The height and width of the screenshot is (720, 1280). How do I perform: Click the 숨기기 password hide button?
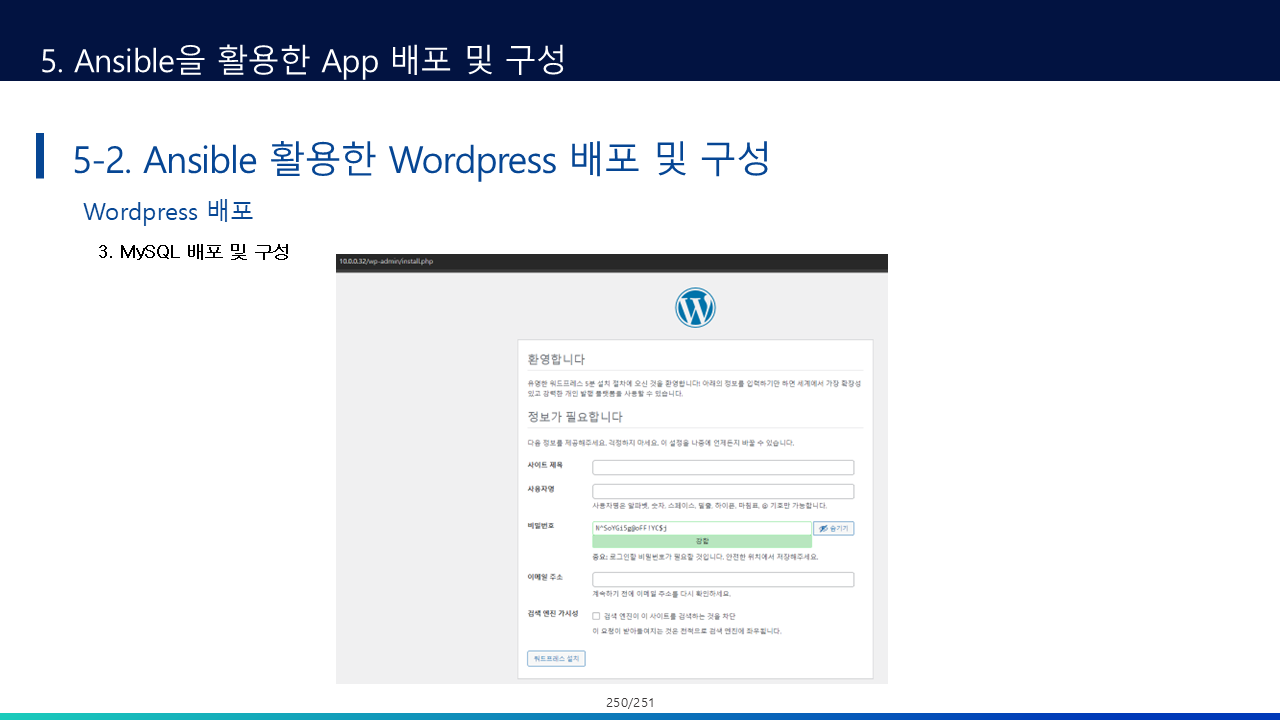click(833, 528)
